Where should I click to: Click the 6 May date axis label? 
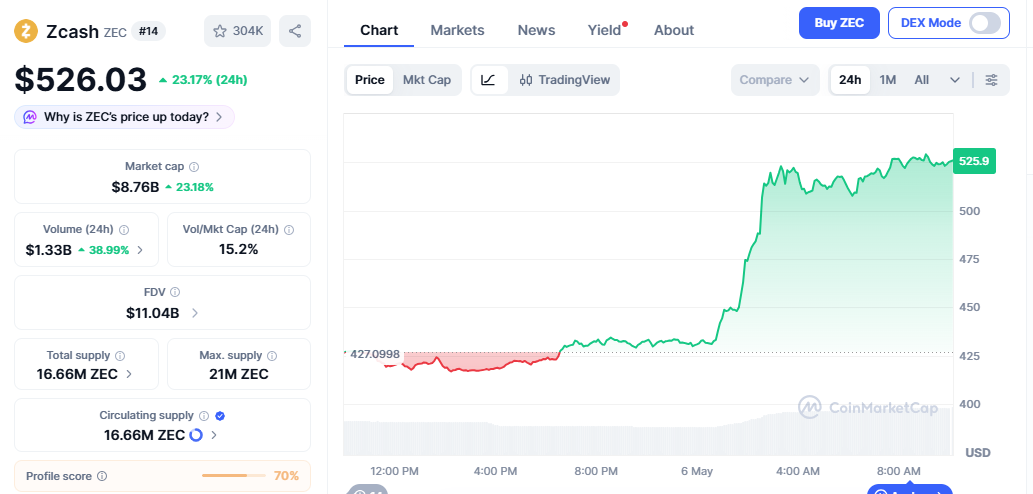697,471
